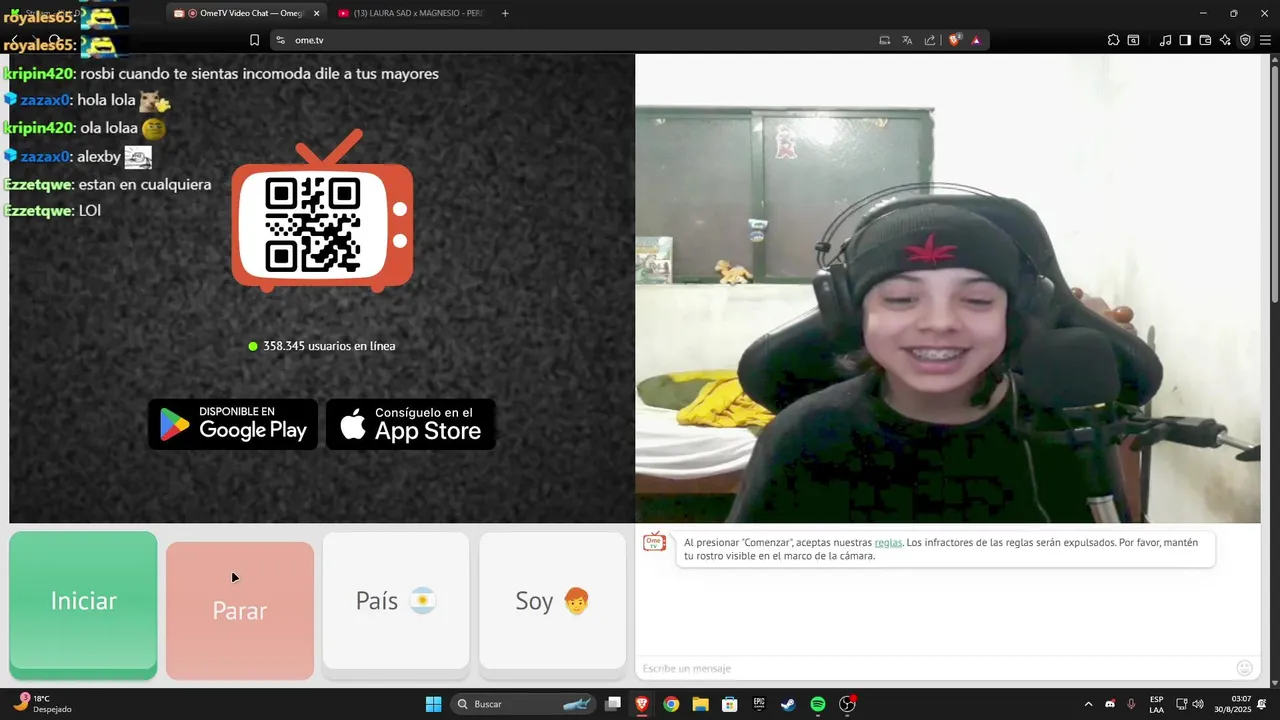
Task: Open the País country selector
Action: [396, 601]
